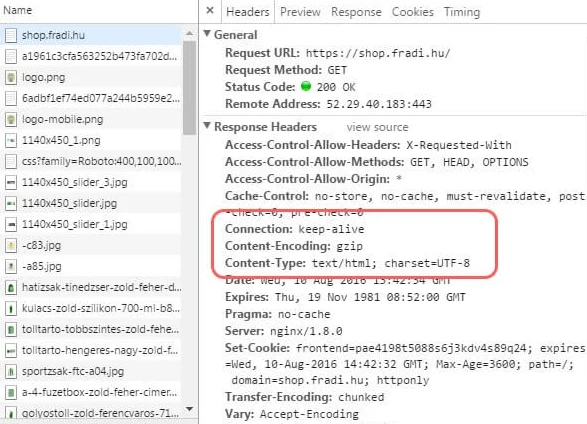Click the file icon beside 6adbf1ef74ed077a244b5959e2
The height and width of the screenshot is (424, 587).
click(11, 98)
